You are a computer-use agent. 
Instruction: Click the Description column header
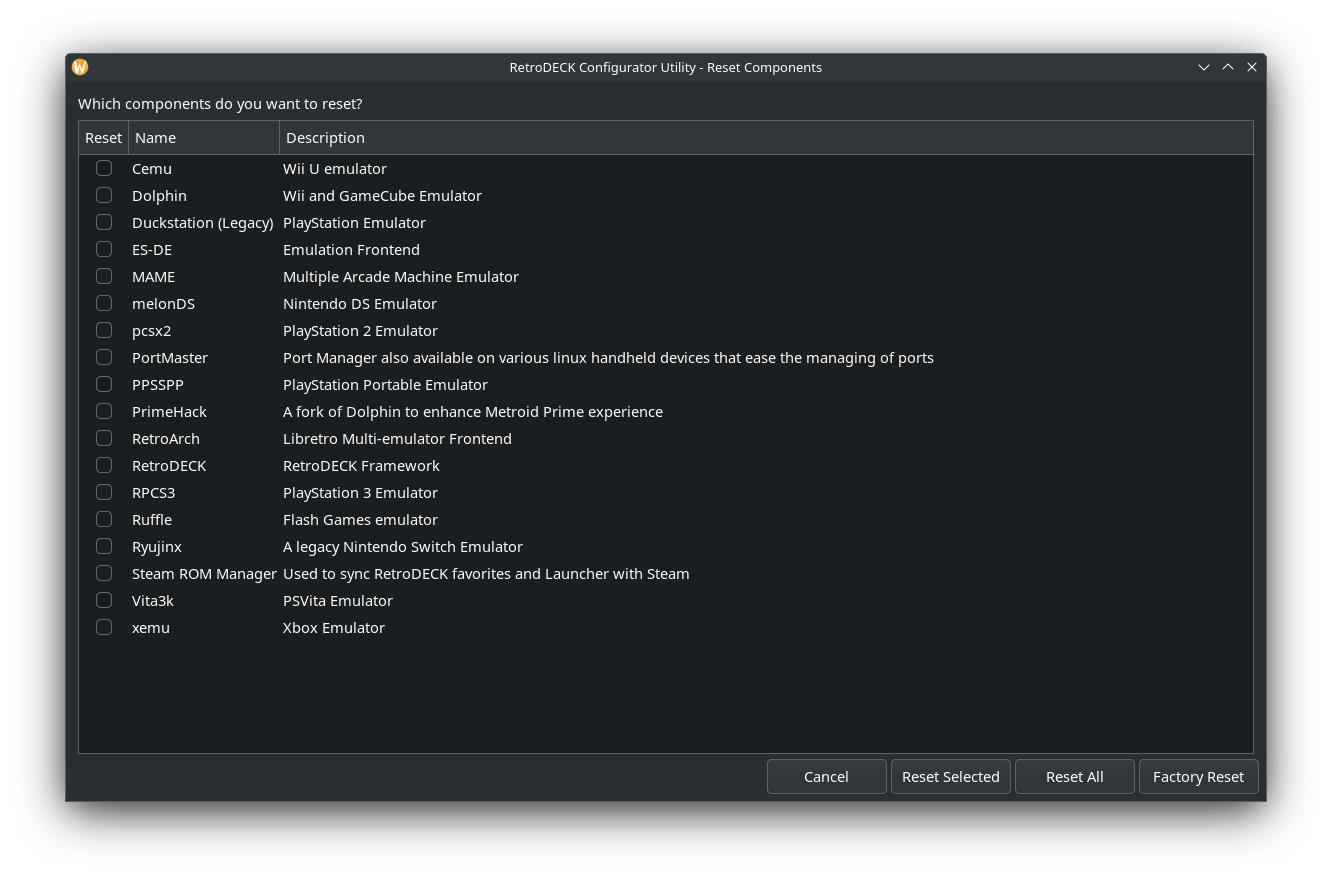click(765, 138)
